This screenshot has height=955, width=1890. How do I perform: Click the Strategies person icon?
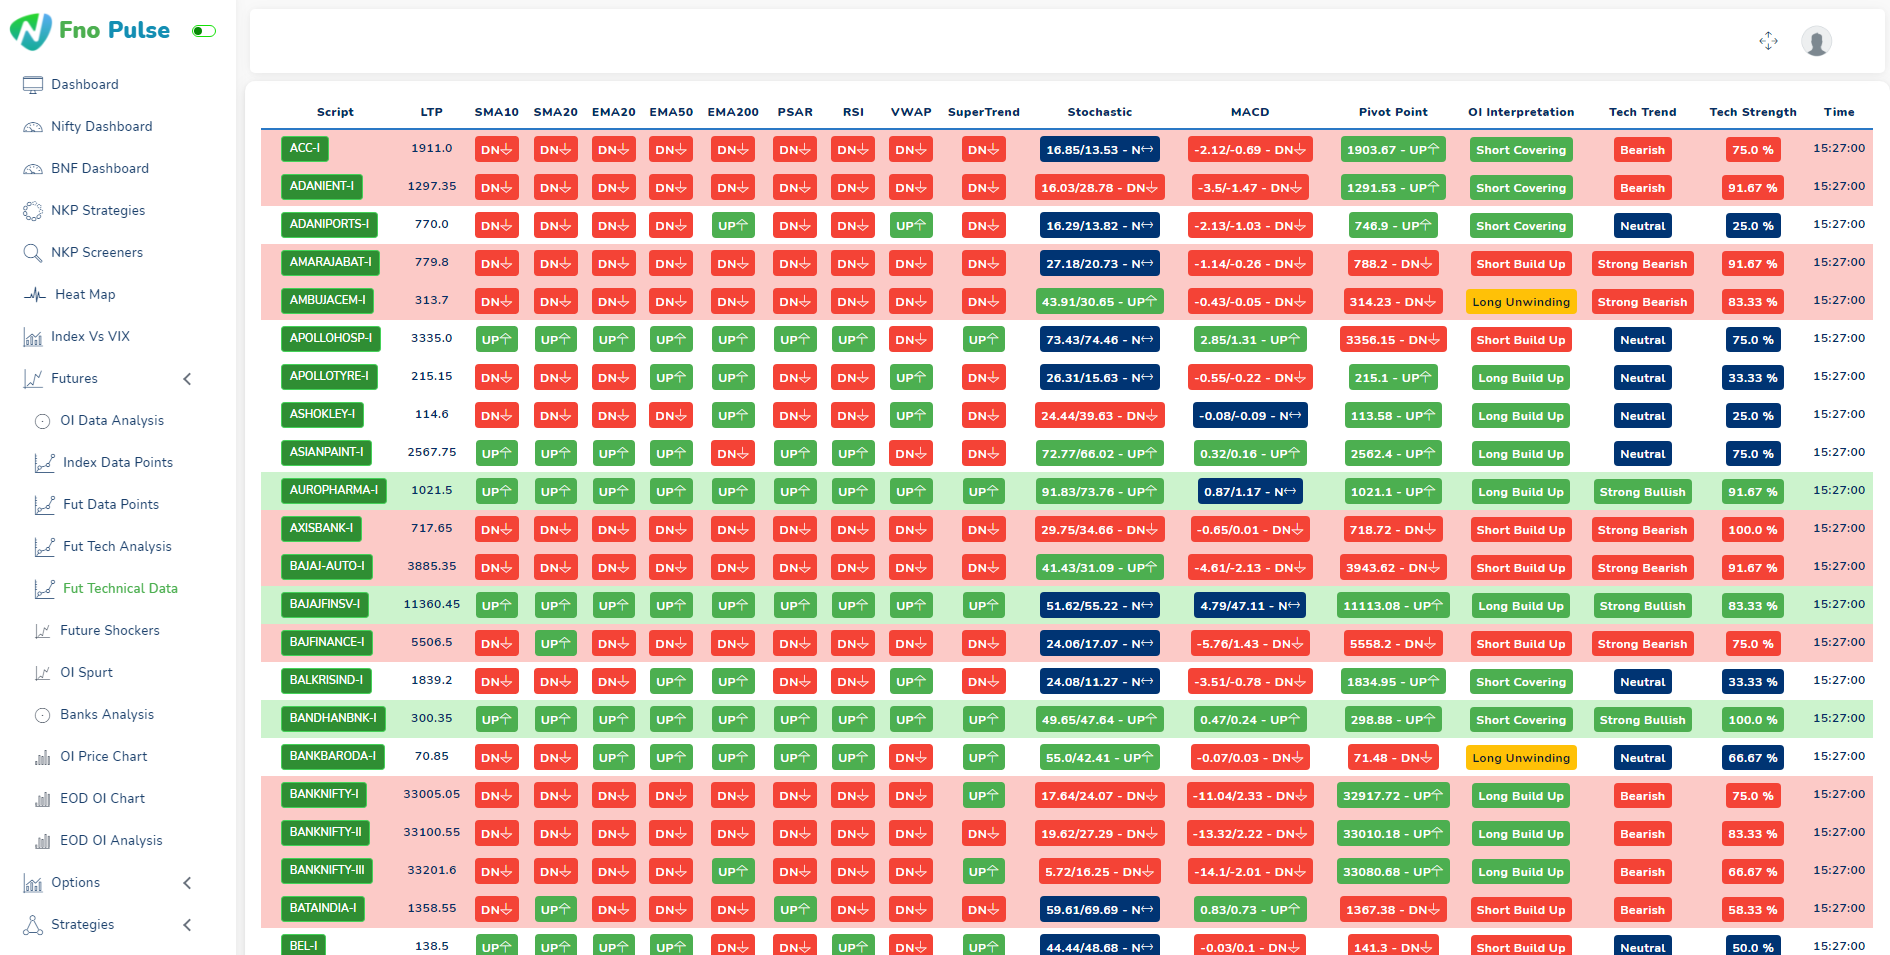(x=33, y=925)
